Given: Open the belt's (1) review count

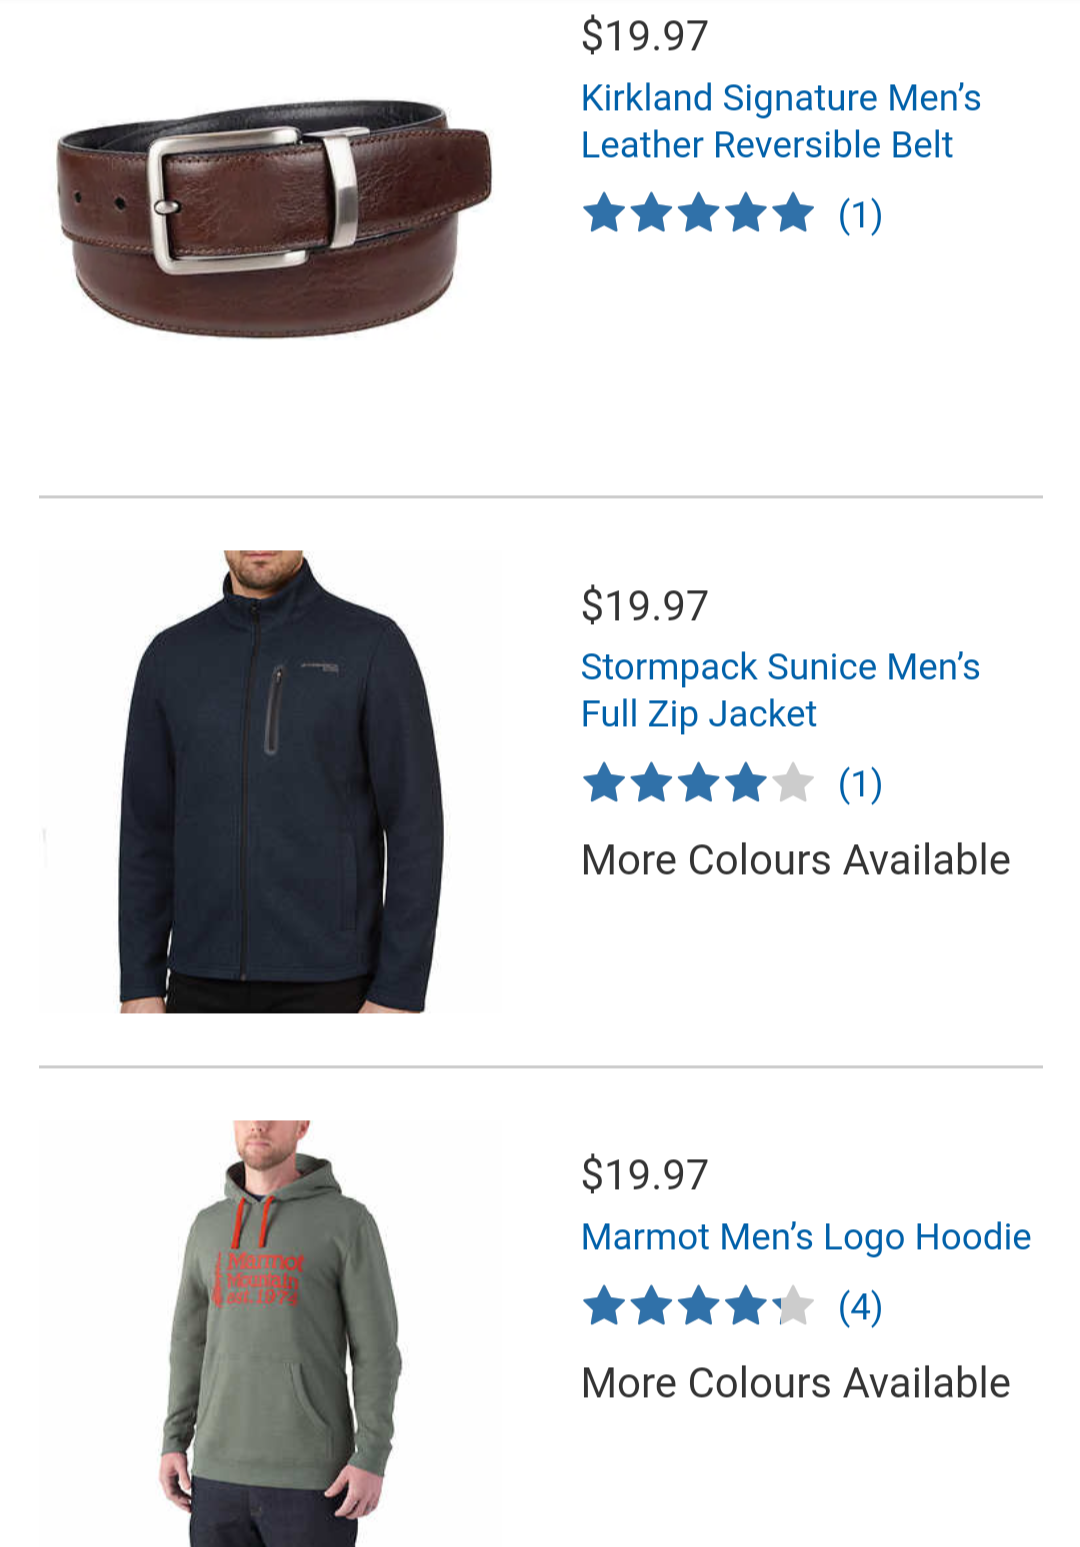Looking at the screenshot, I should click(860, 214).
